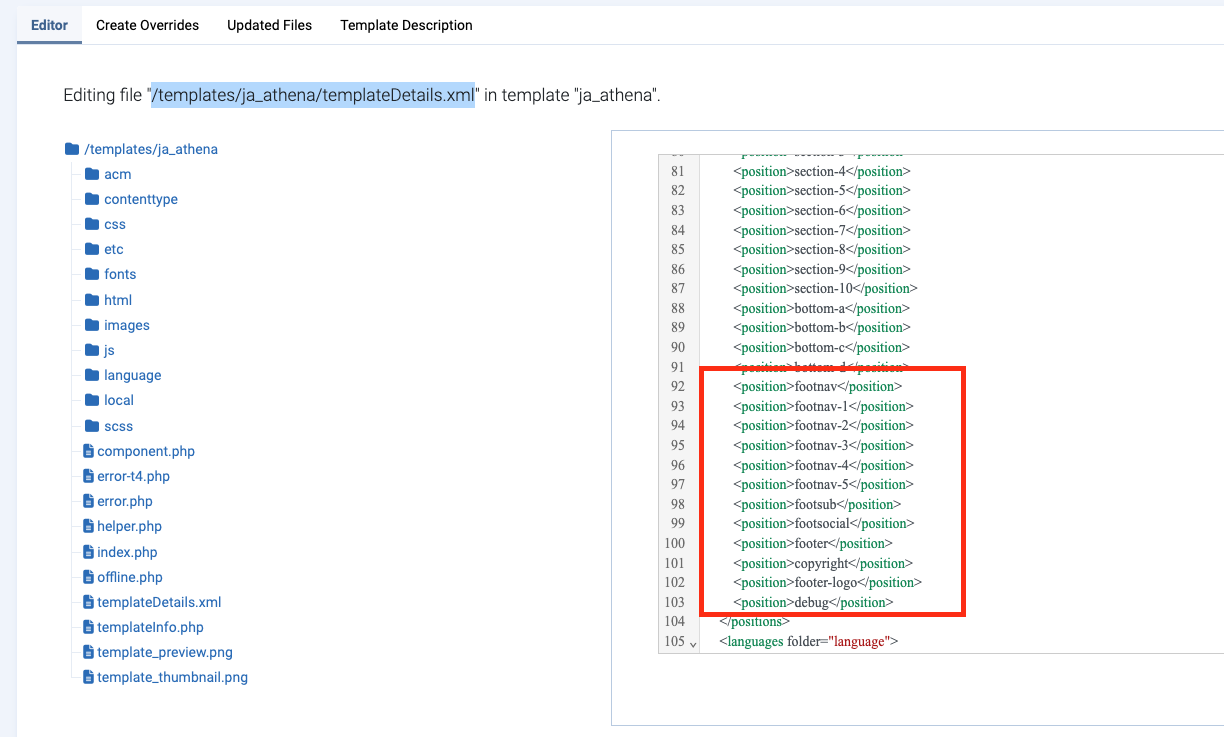Click the images folder icon
The height and width of the screenshot is (737, 1224).
click(x=92, y=325)
